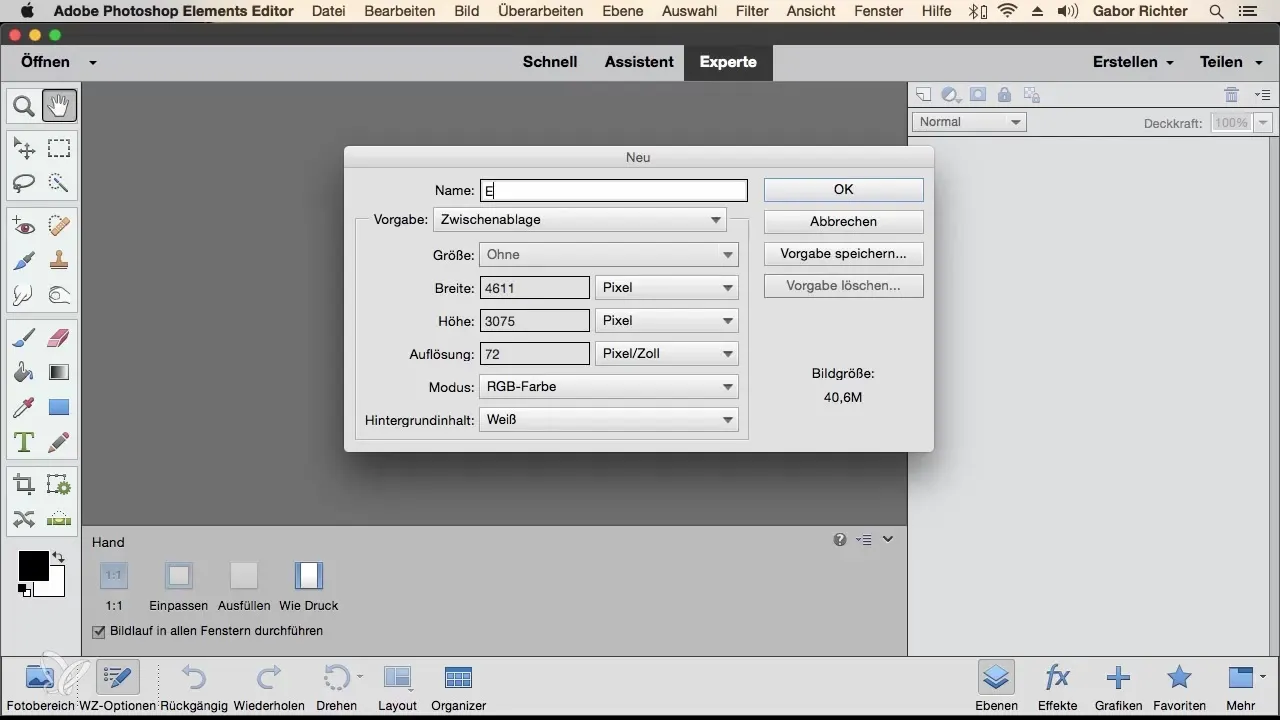Click the Rückgängig undo button
The width and height of the screenshot is (1280, 720).
193,686
